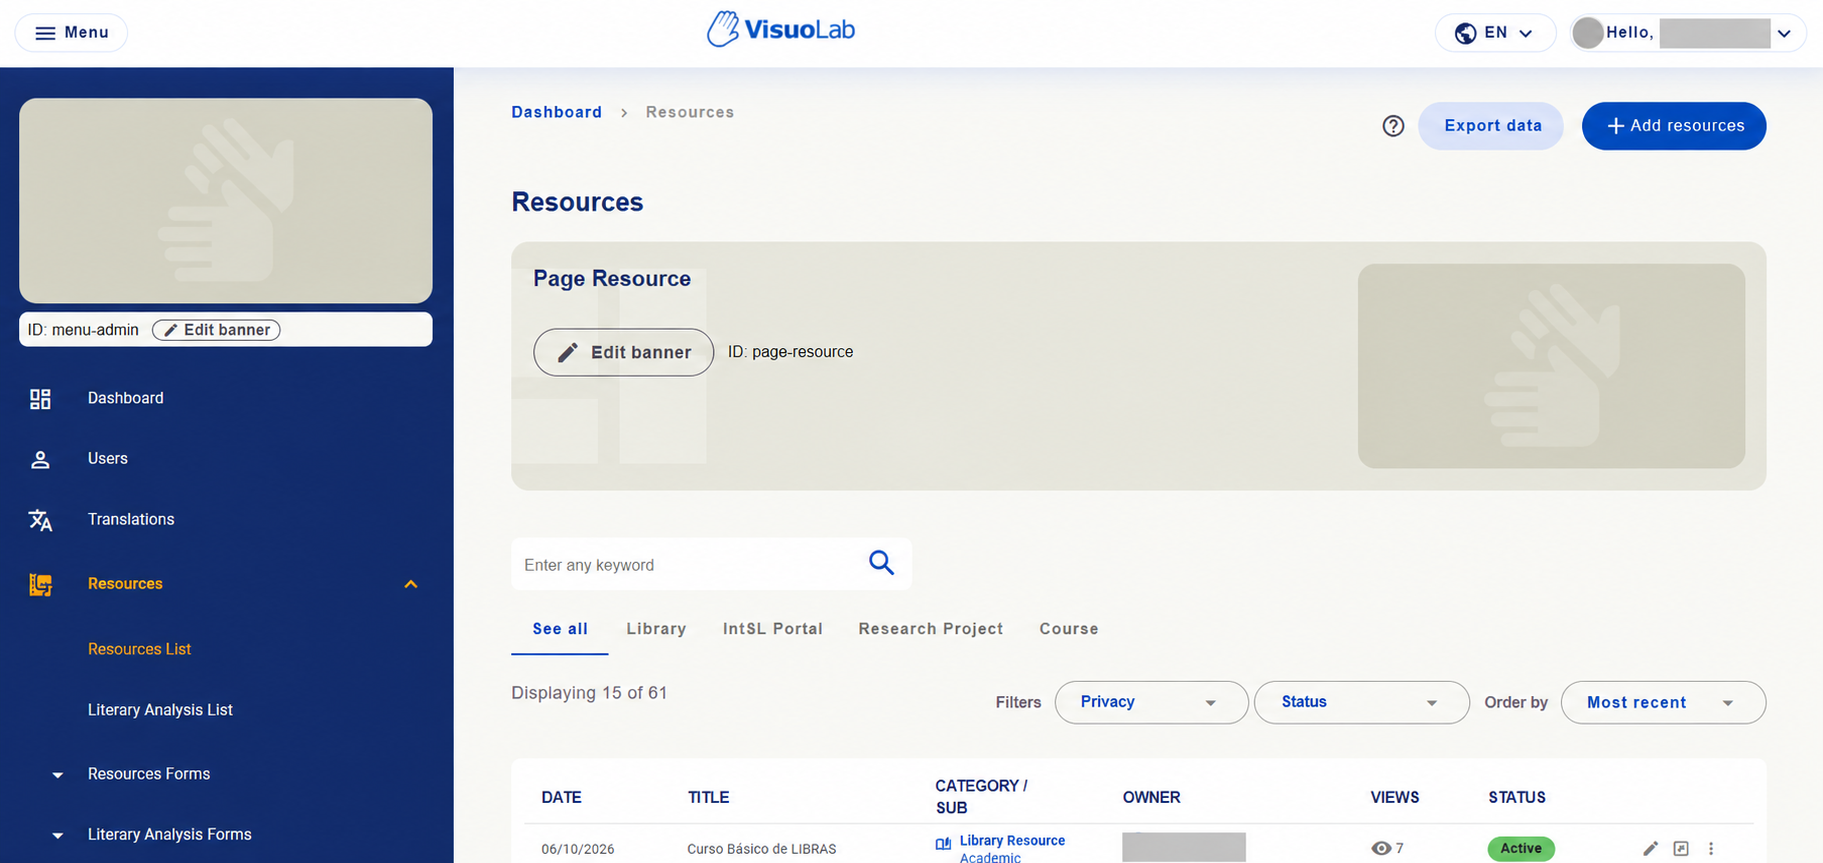1823x863 pixels.
Task: Click the Curso Básico de LIBRAS title
Action: click(761, 849)
